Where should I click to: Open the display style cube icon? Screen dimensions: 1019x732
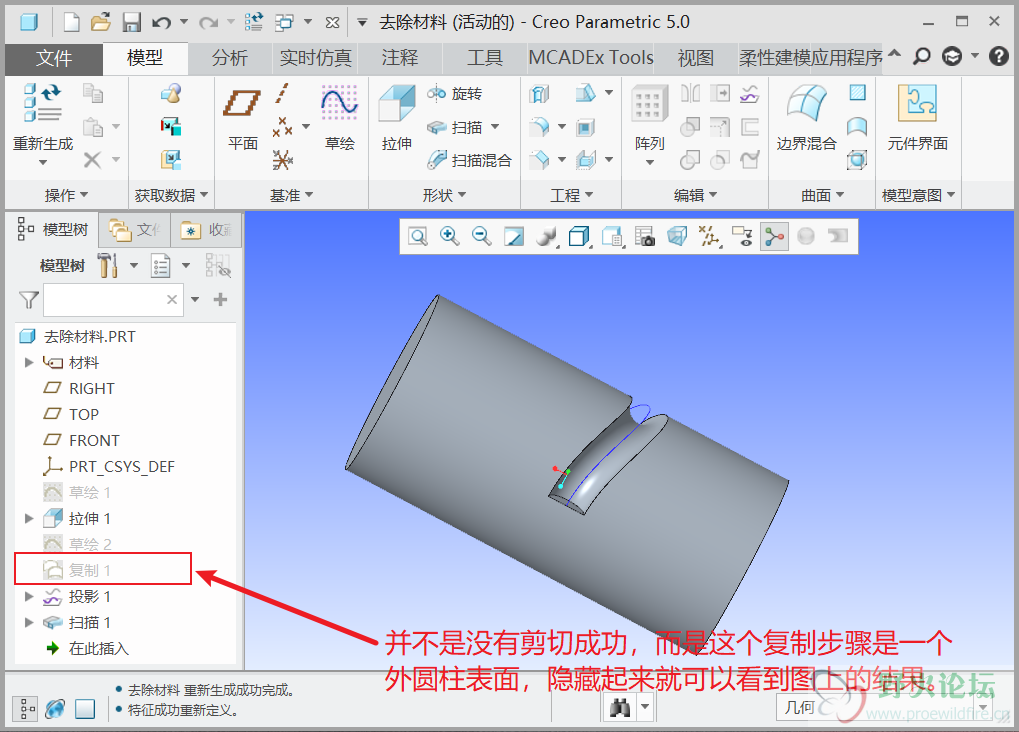click(x=578, y=236)
